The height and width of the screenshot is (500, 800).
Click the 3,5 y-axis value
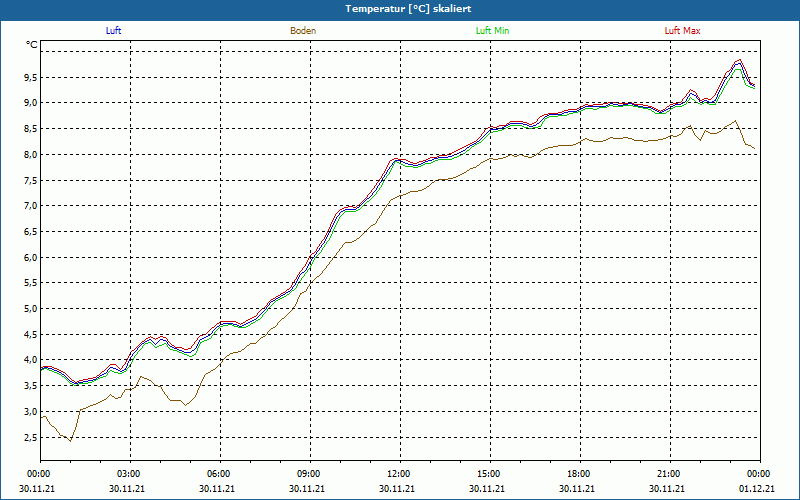click(x=31, y=386)
